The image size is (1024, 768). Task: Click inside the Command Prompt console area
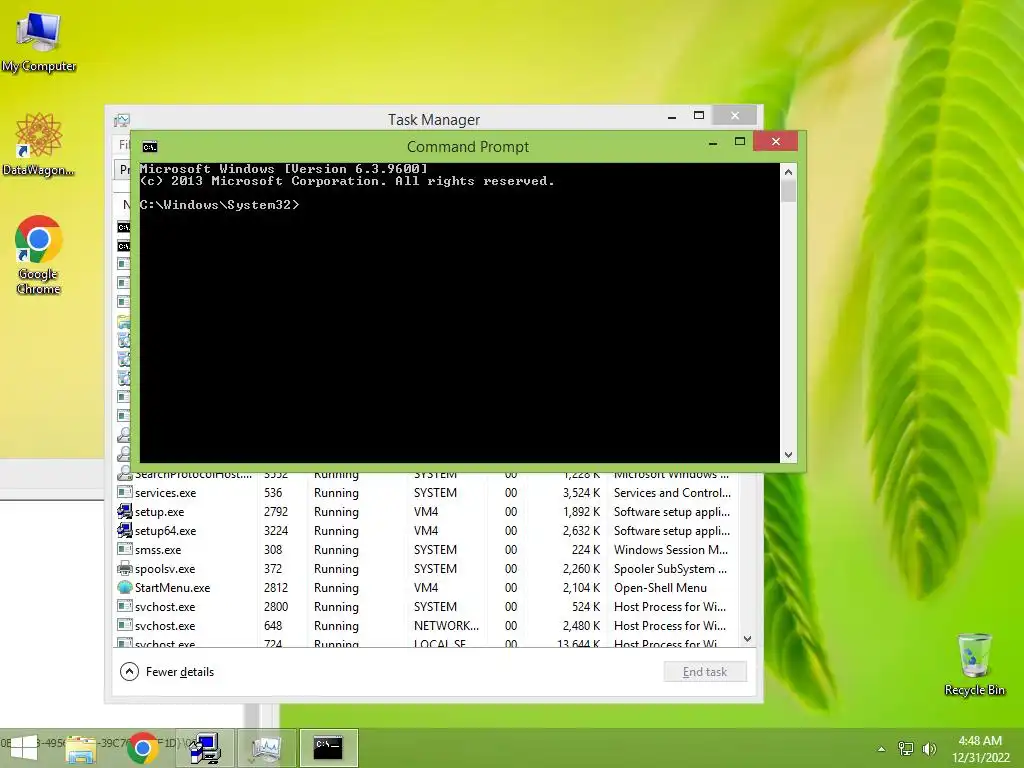coord(459,312)
